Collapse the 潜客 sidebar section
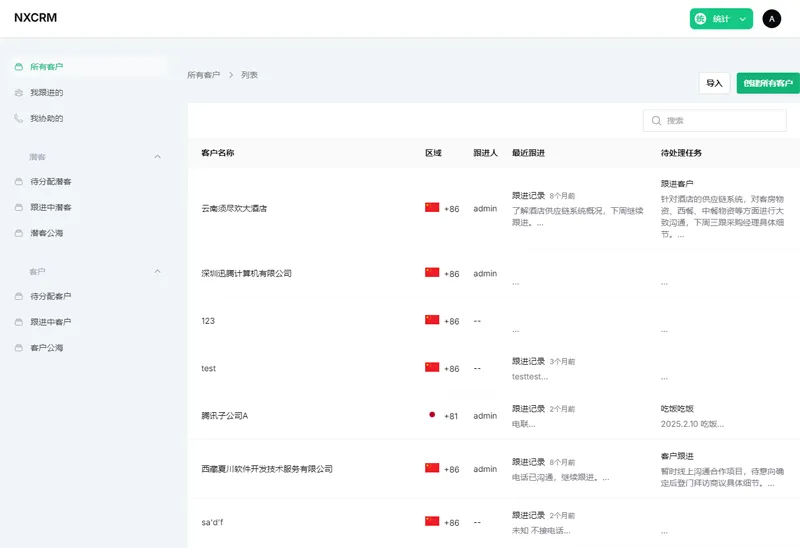Screen dimensions: 800x548 pos(157,157)
